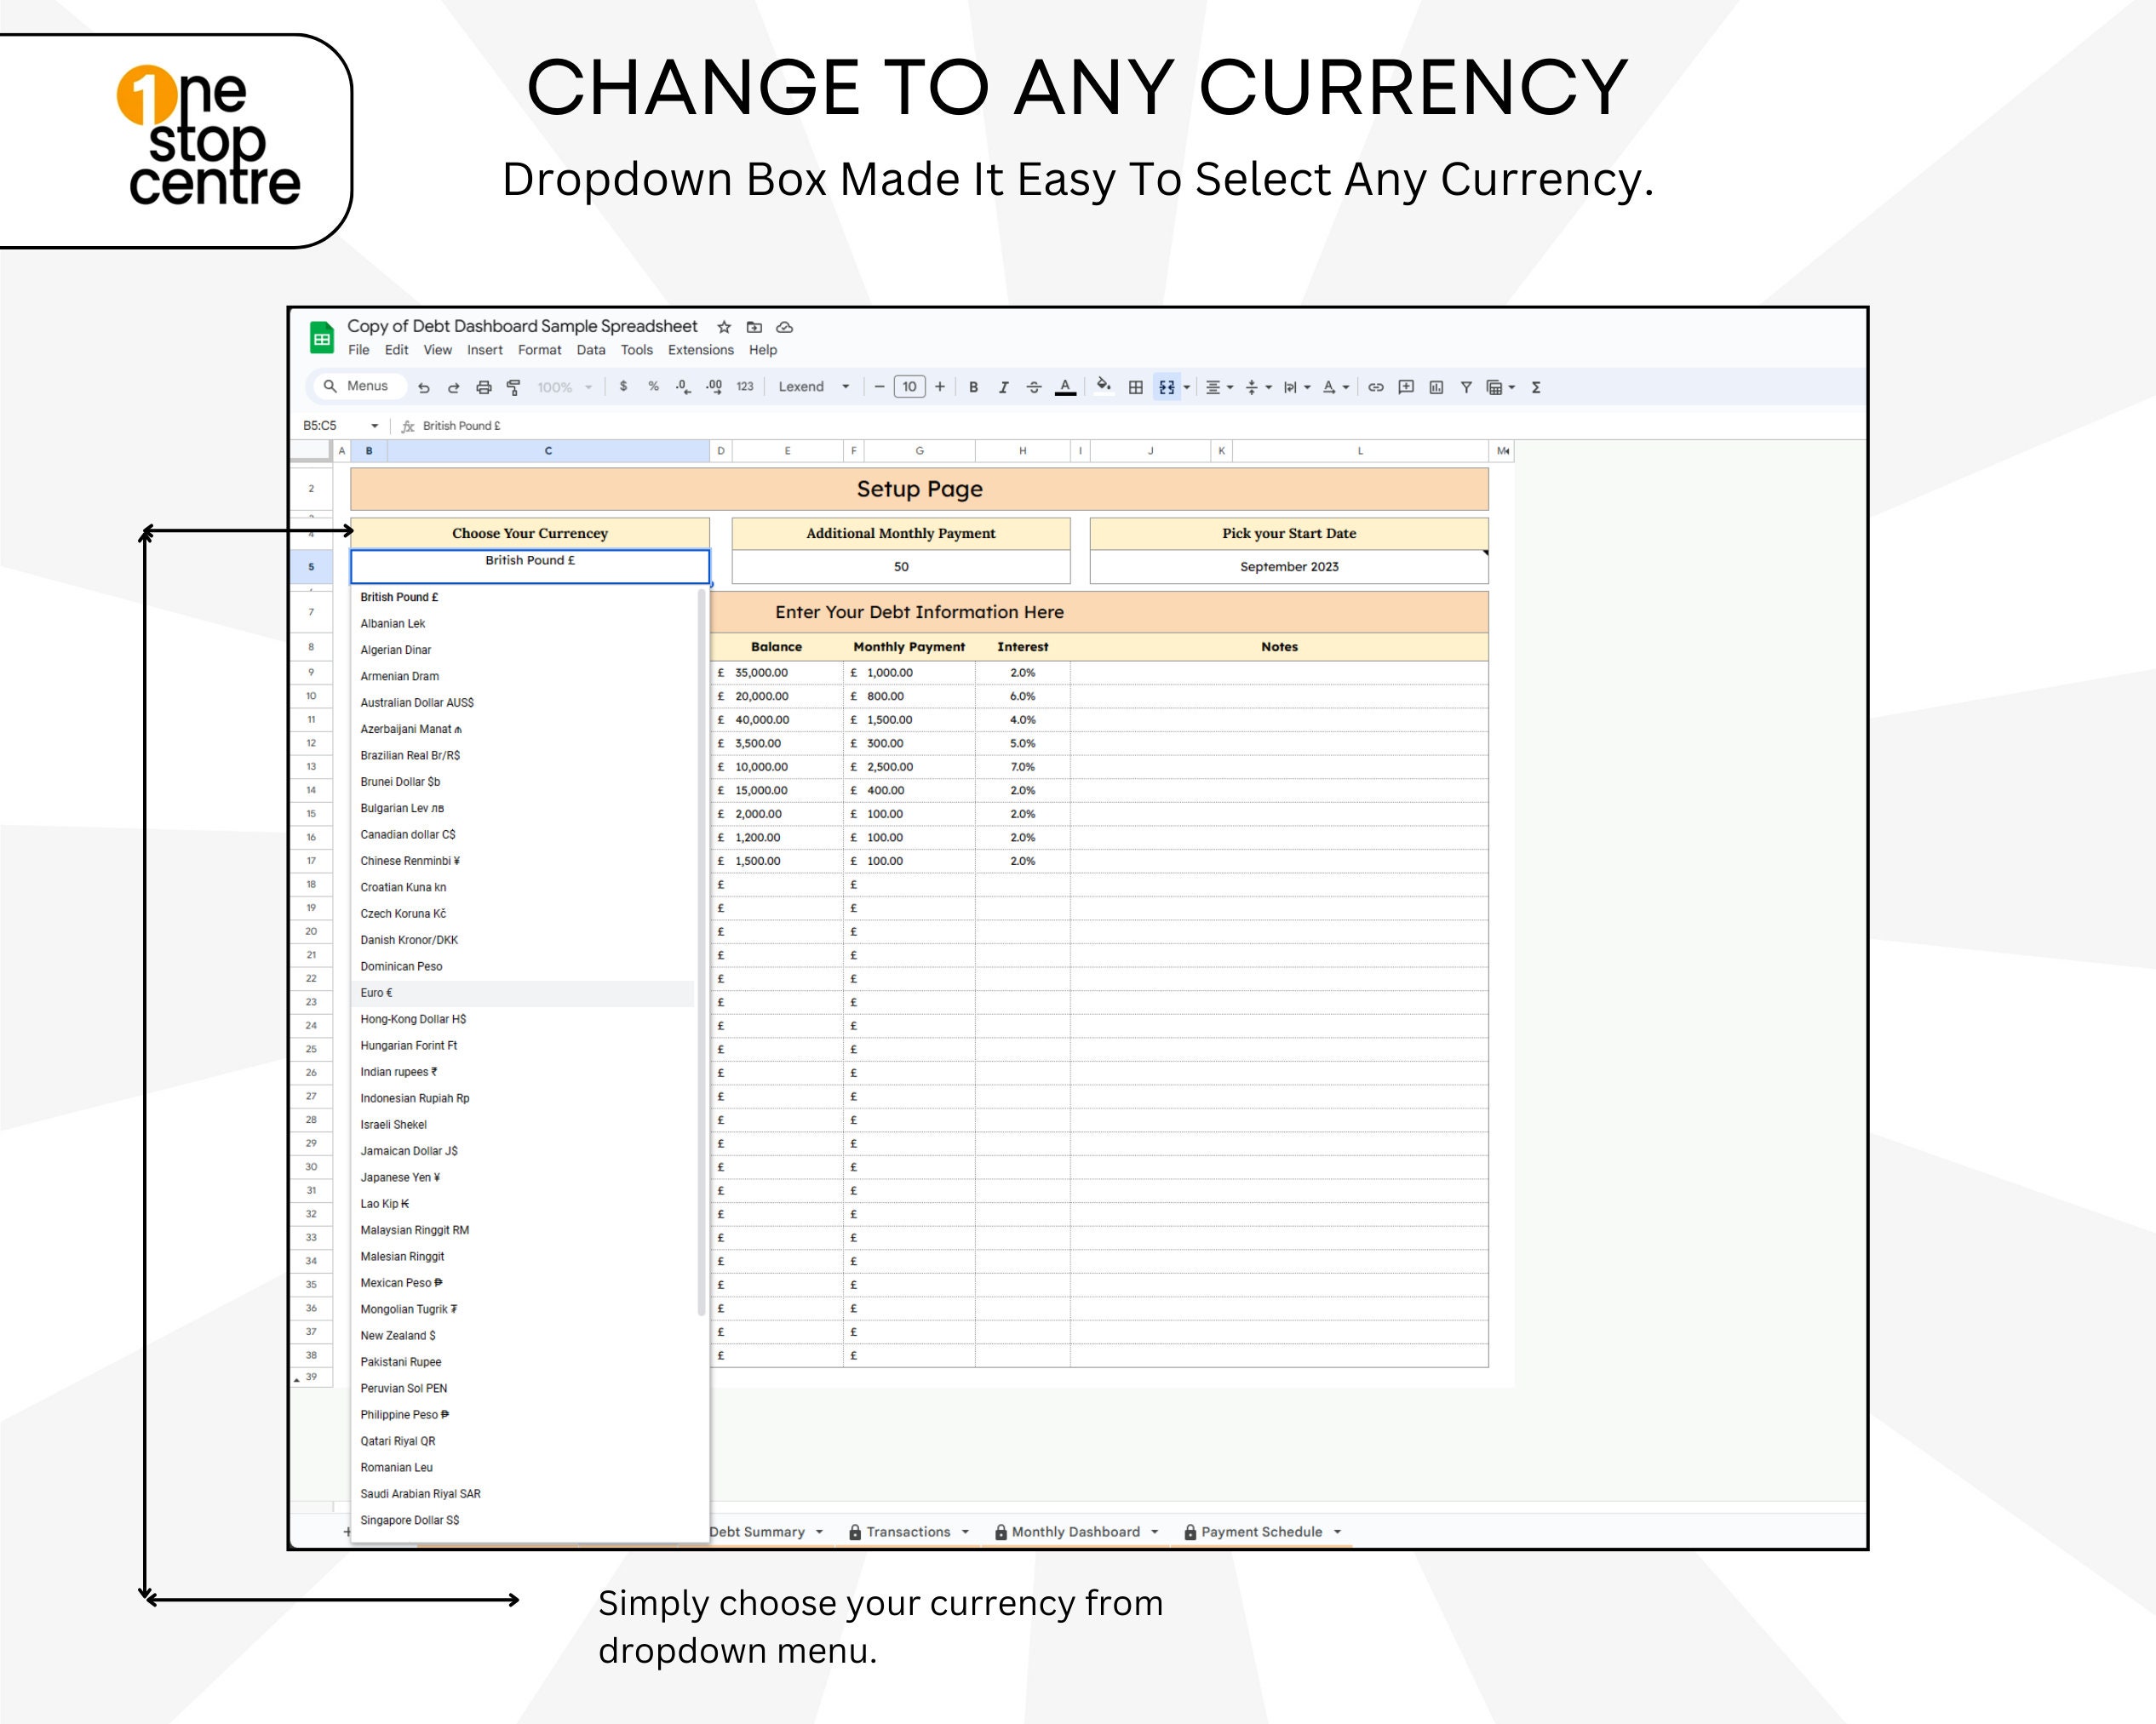Click the print icon
This screenshot has height=1724, width=2156.
click(483, 387)
